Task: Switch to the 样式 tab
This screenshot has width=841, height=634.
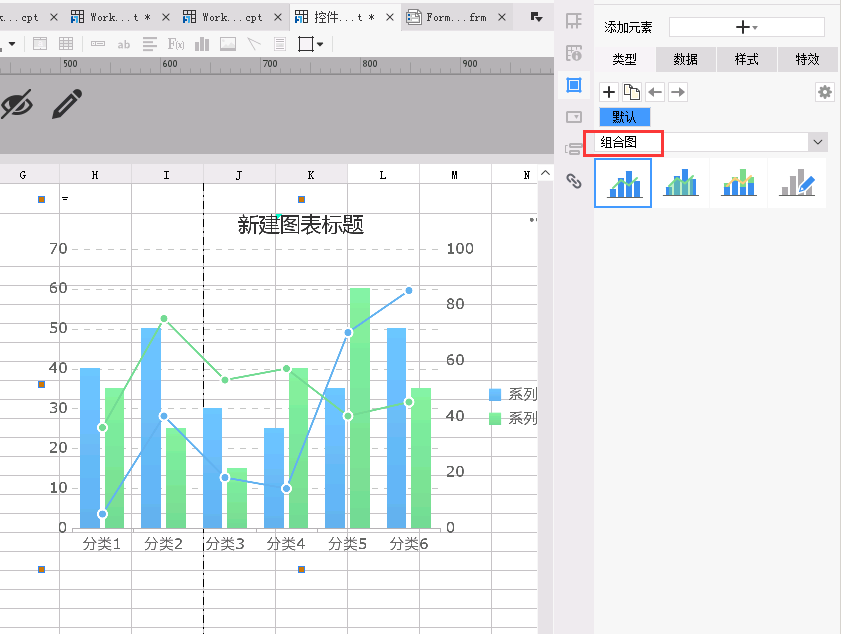Action: 747,59
